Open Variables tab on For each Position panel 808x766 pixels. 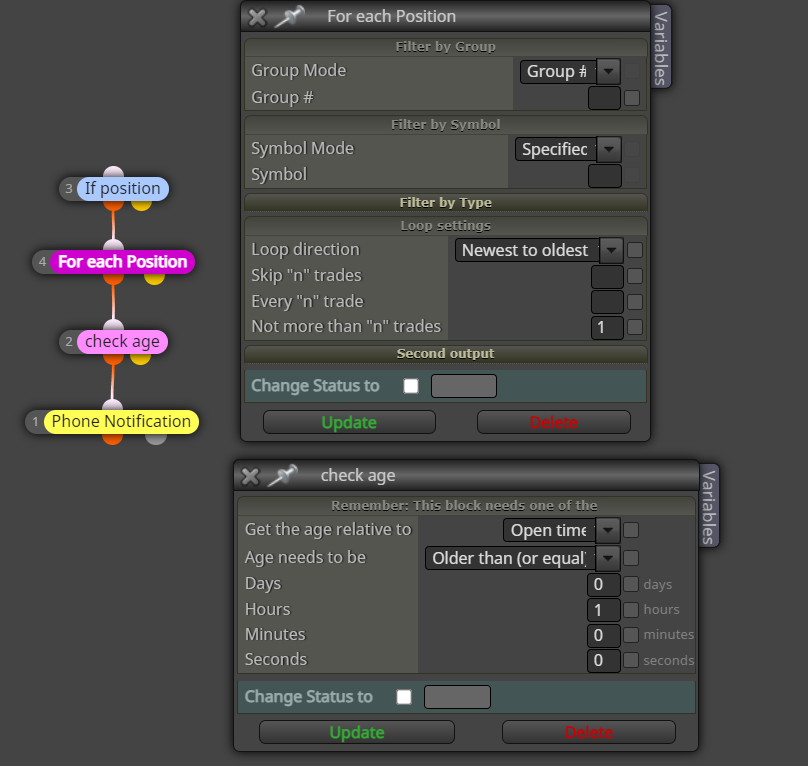[x=661, y=47]
